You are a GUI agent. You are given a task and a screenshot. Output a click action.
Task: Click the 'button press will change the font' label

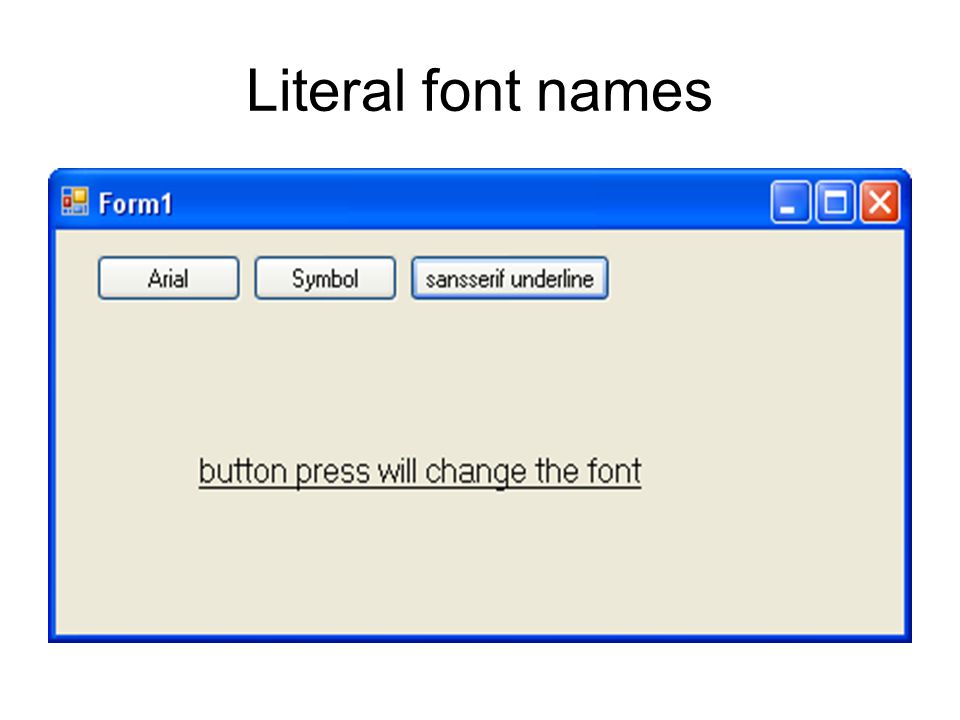tap(420, 473)
